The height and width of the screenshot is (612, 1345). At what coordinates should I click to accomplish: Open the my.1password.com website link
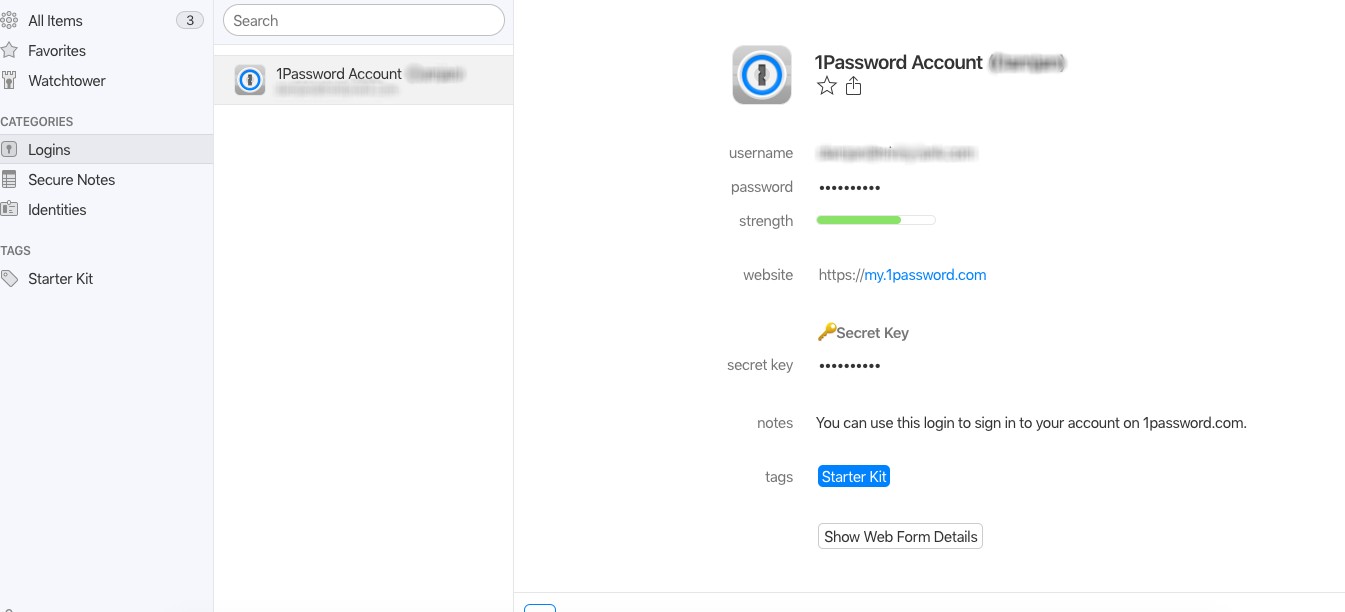pyautogui.click(x=925, y=275)
